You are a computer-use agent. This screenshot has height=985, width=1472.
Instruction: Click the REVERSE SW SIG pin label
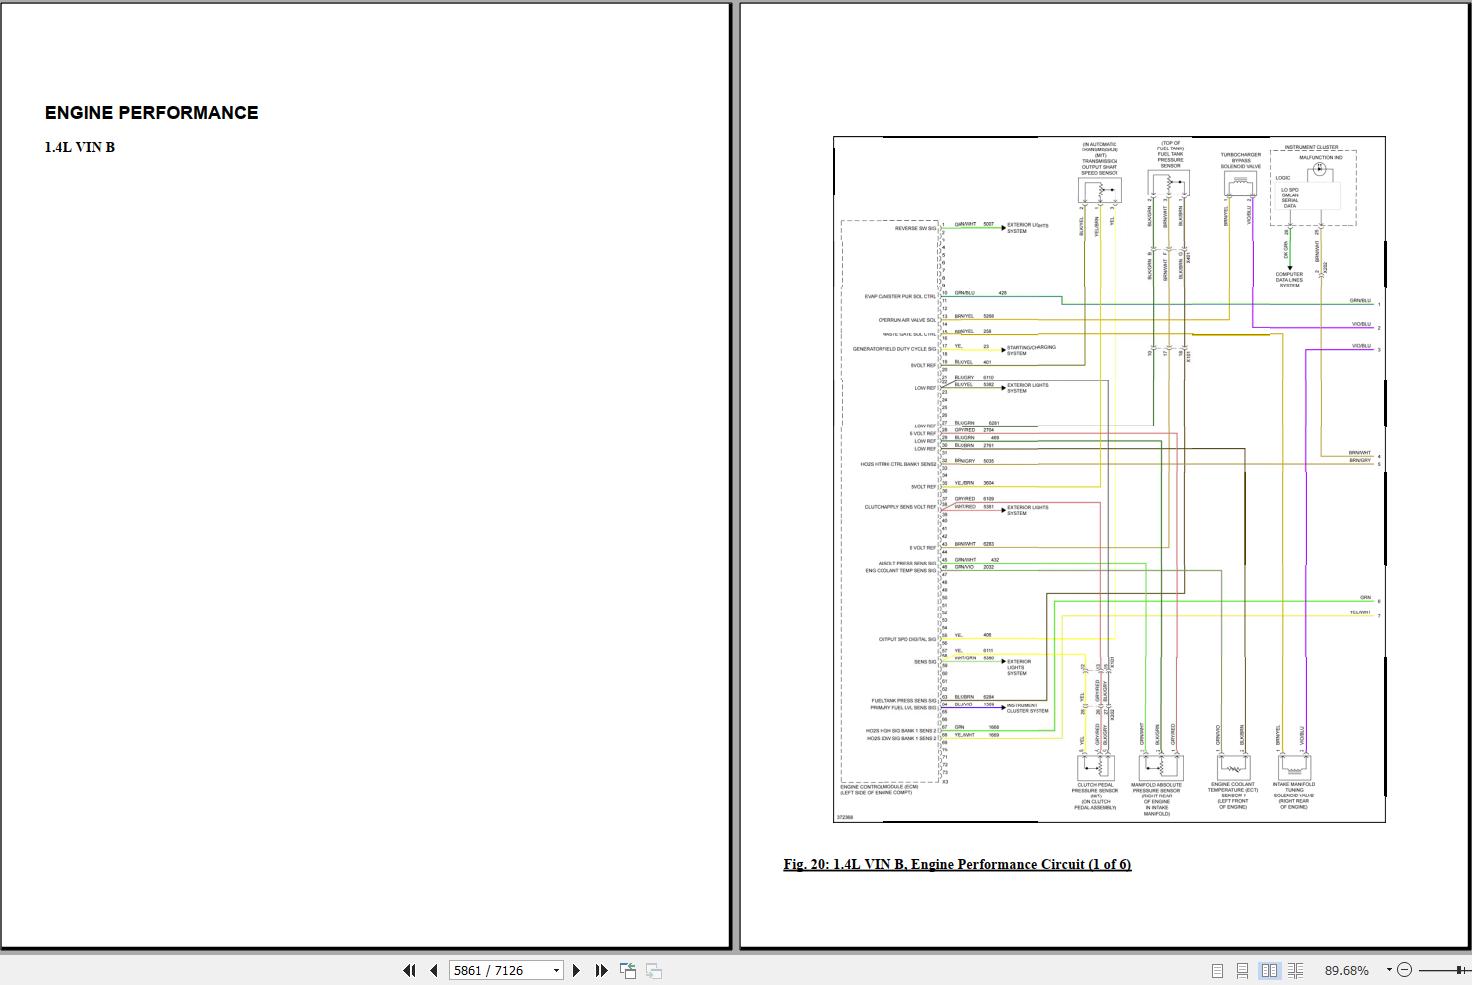tap(915, 229)
